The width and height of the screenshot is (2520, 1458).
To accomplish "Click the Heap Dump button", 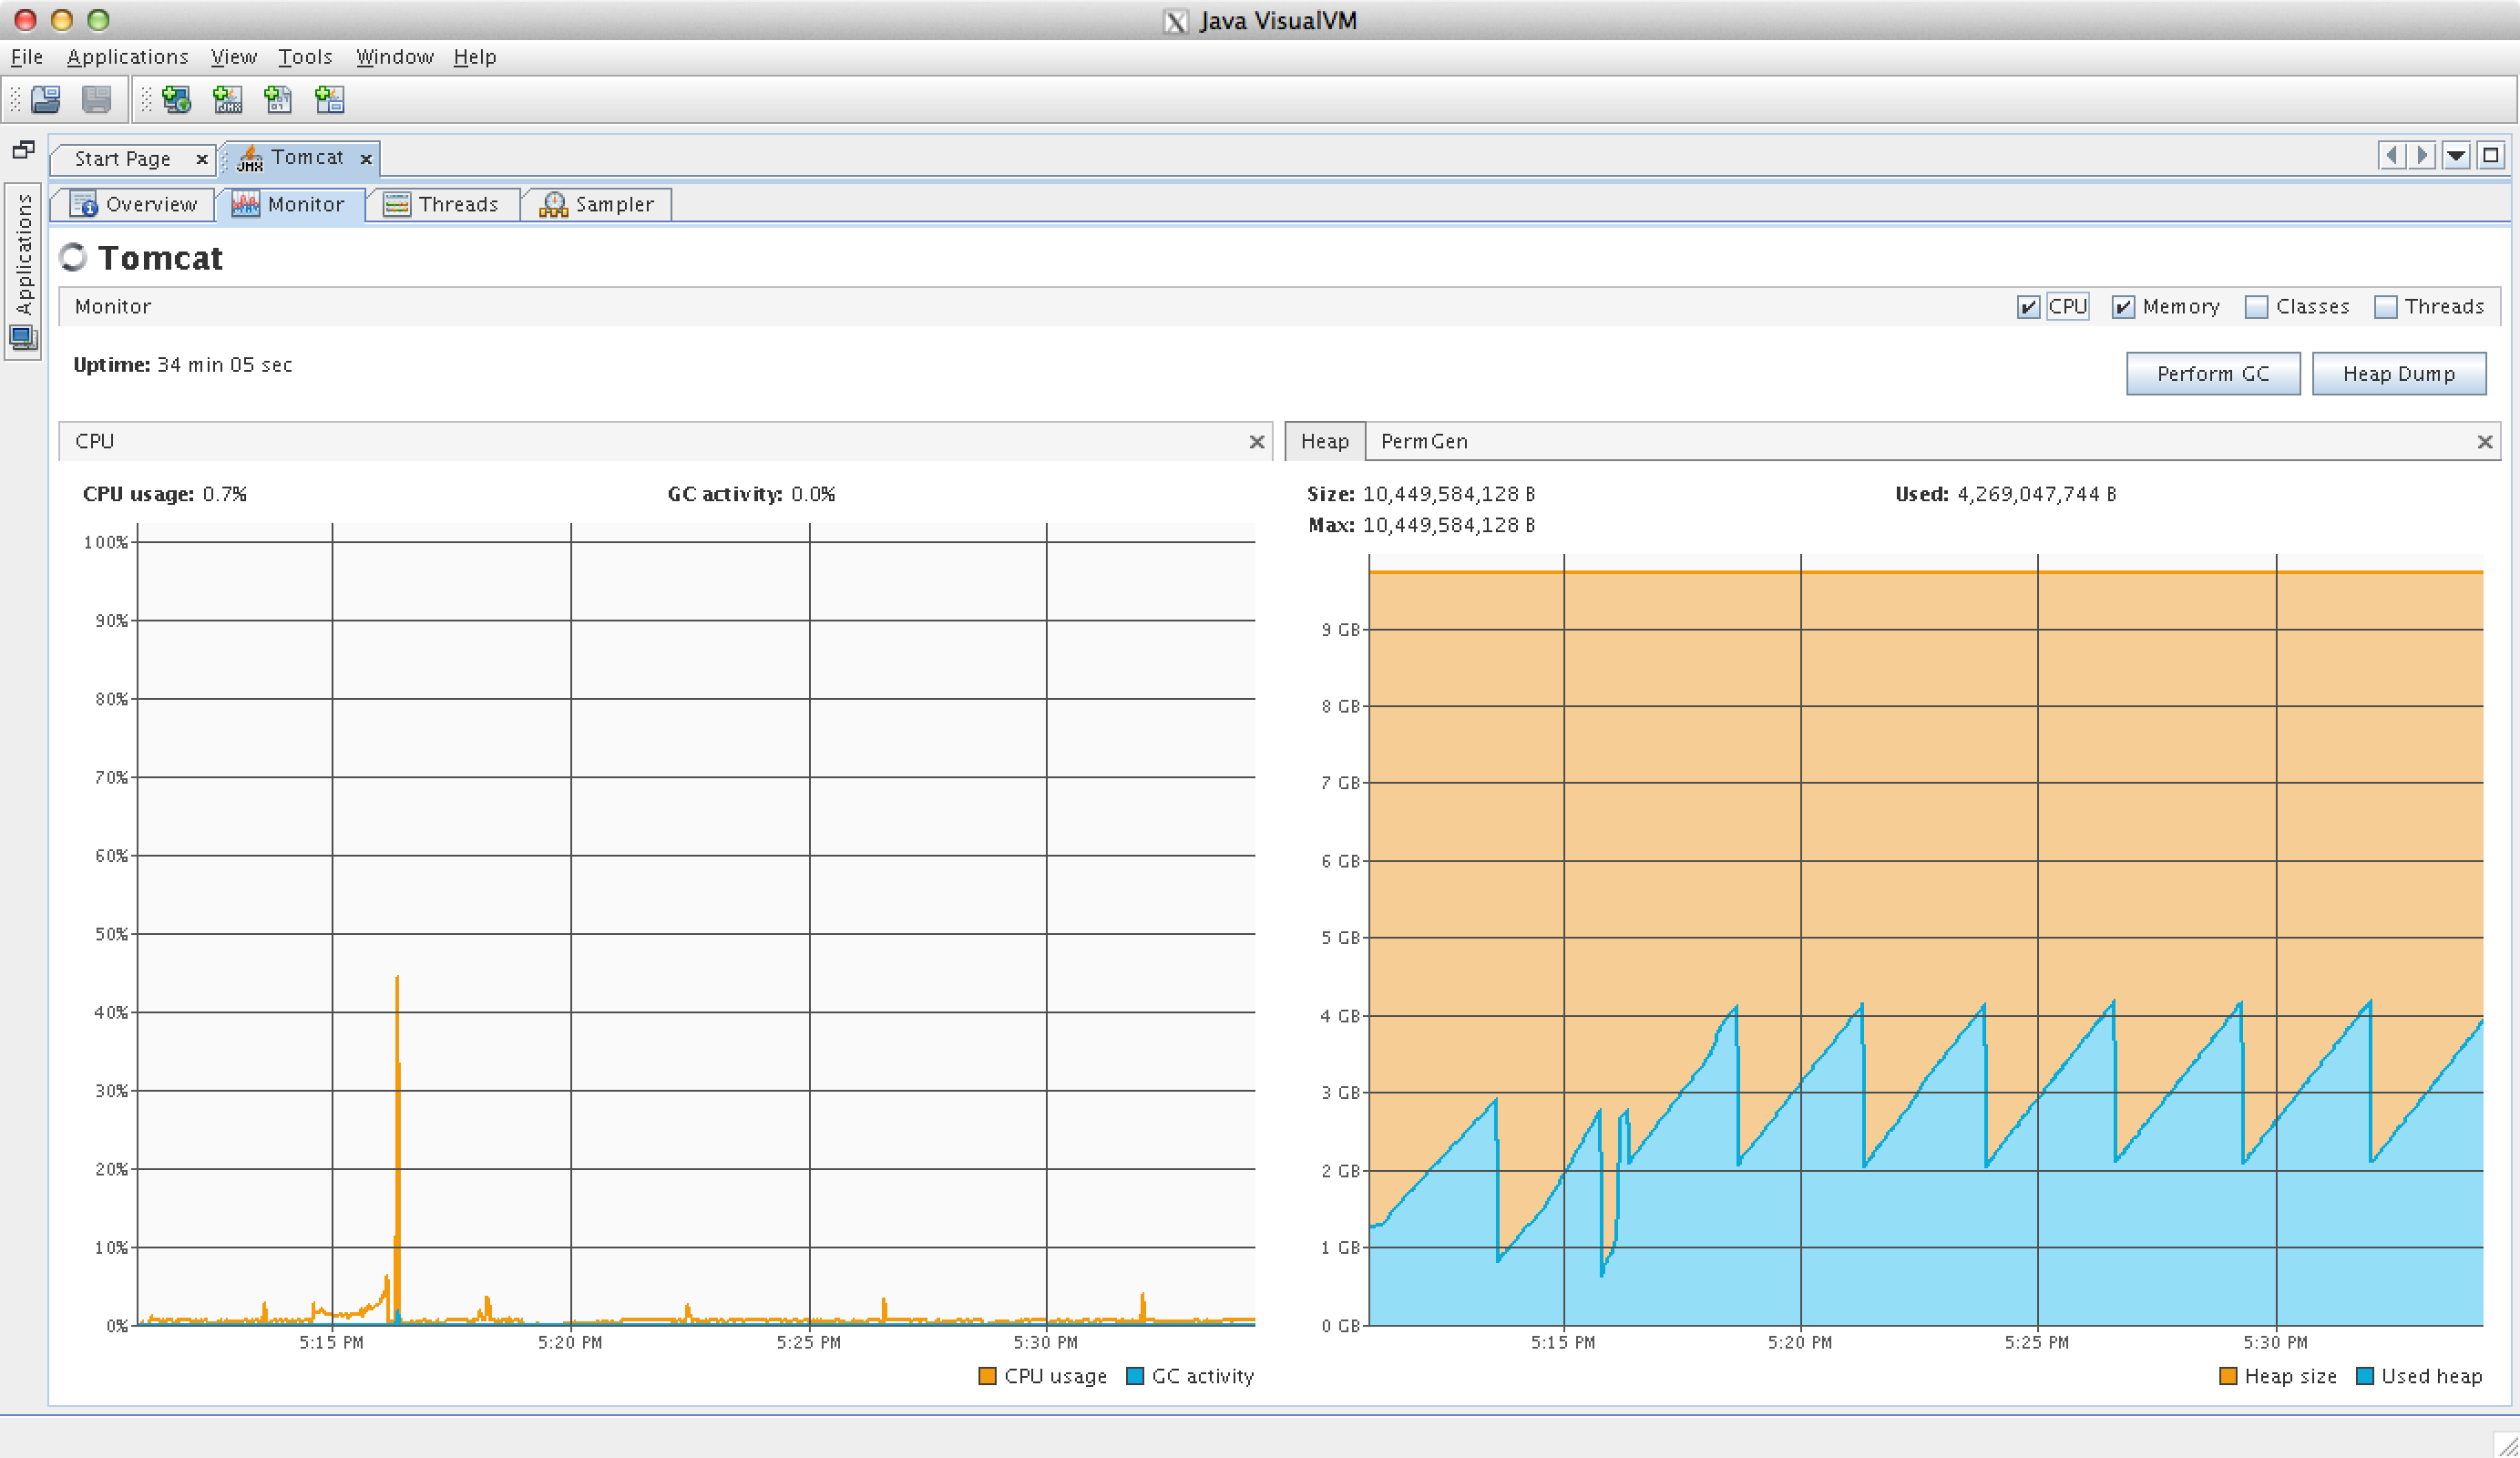I will tap(2399, 373).
